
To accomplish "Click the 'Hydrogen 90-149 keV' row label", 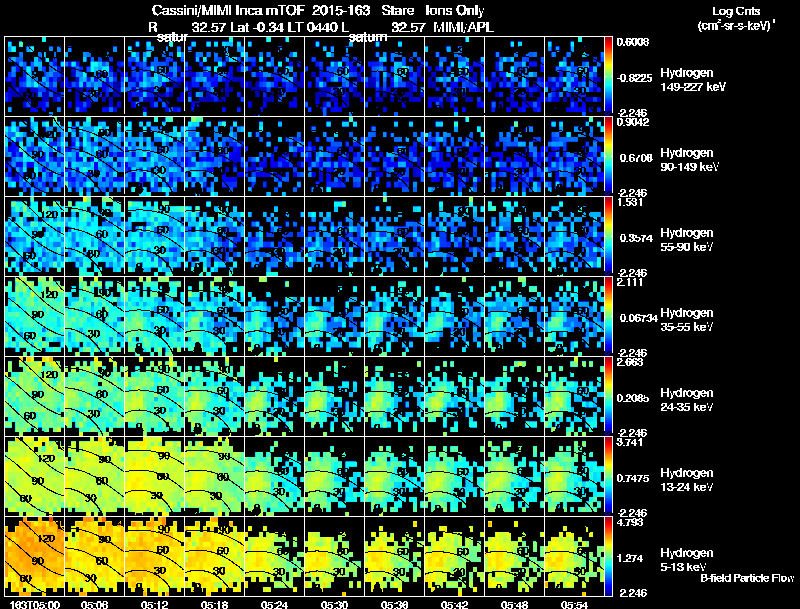I will (x=690, y=160).
